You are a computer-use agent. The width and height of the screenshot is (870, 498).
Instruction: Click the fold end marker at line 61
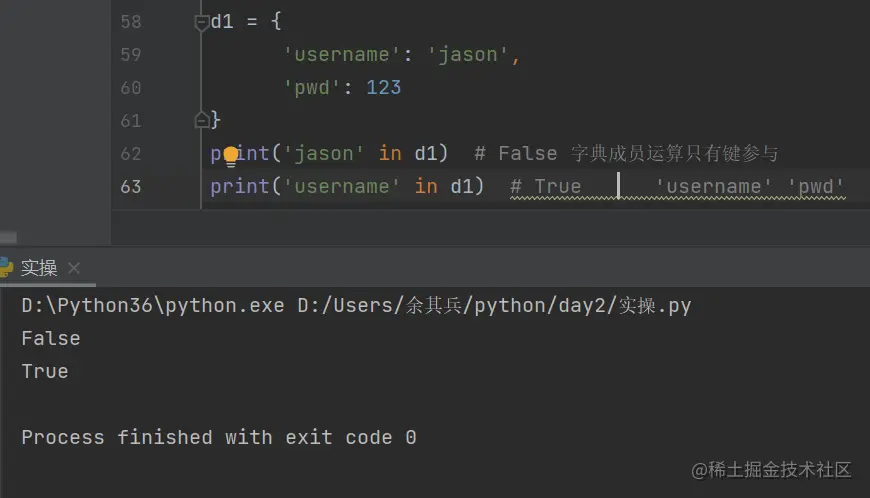[201, 120]
